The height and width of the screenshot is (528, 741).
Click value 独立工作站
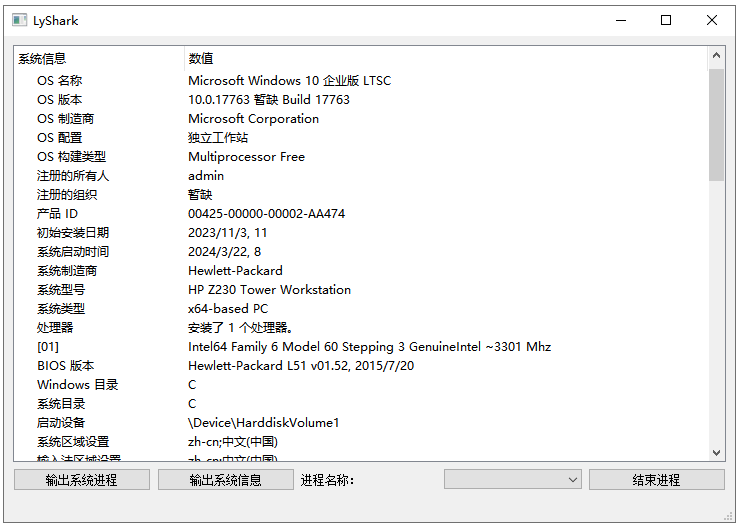coord(218,138)
